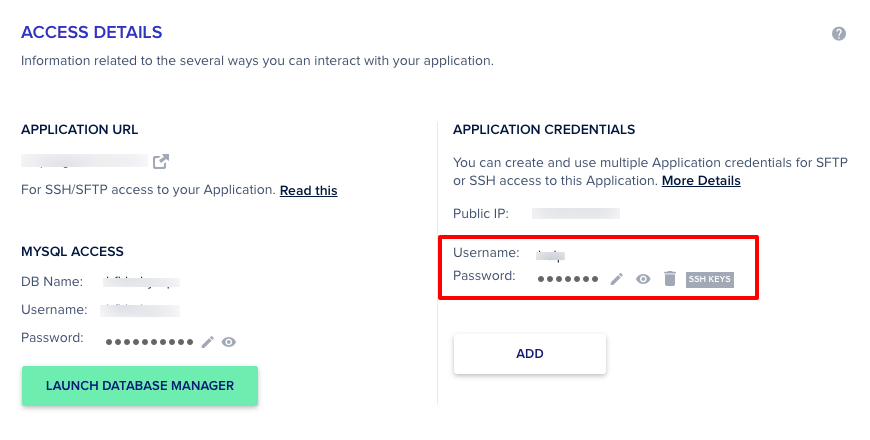Open the Application URL external link icon
870x440 pixels.
pos(160,161)
